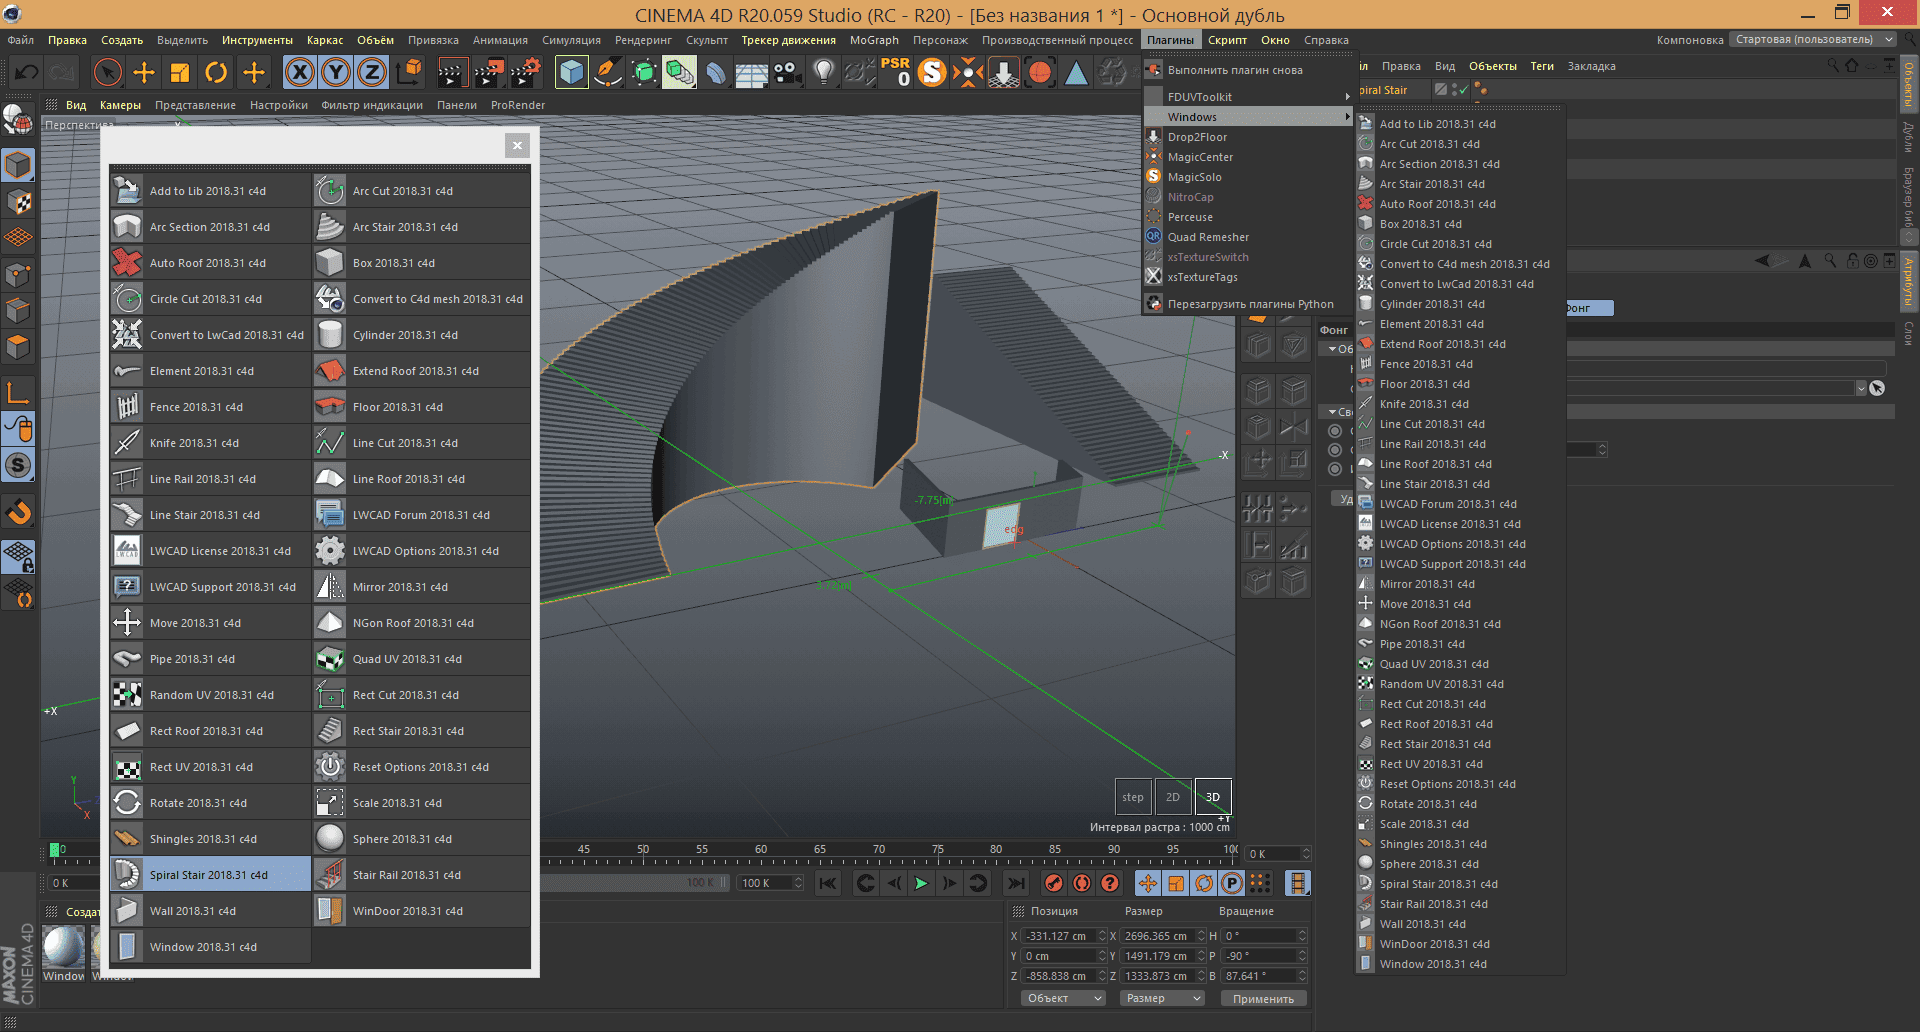
Task: Open the Объект coordinate mode dropdown
Action: click(1063, 998)
